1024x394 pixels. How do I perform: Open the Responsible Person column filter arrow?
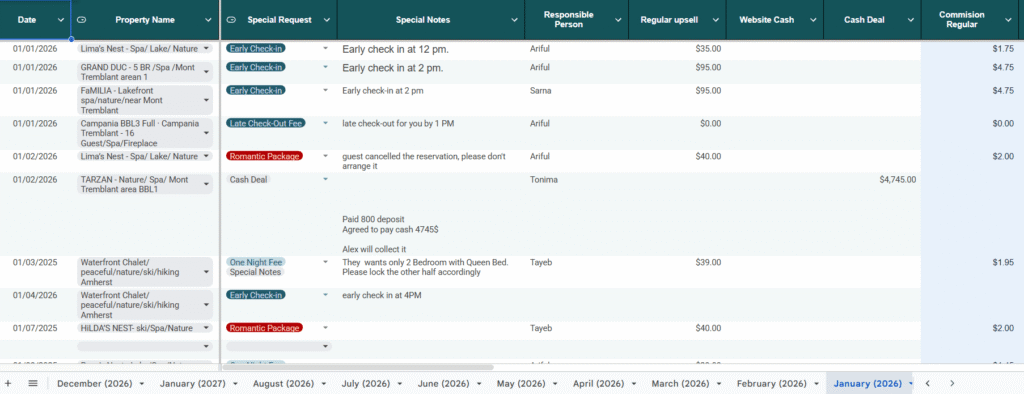point(618,20)
